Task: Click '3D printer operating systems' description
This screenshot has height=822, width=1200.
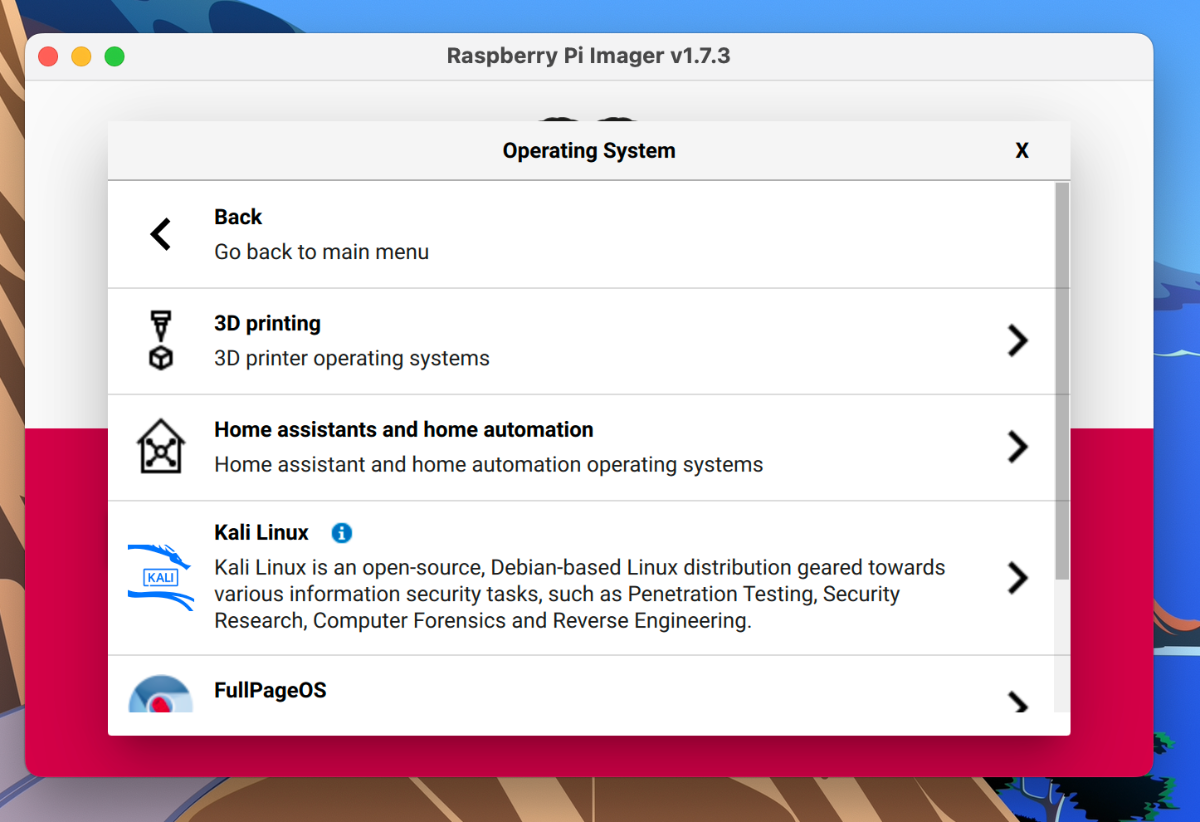Action: tap(352, 358)
